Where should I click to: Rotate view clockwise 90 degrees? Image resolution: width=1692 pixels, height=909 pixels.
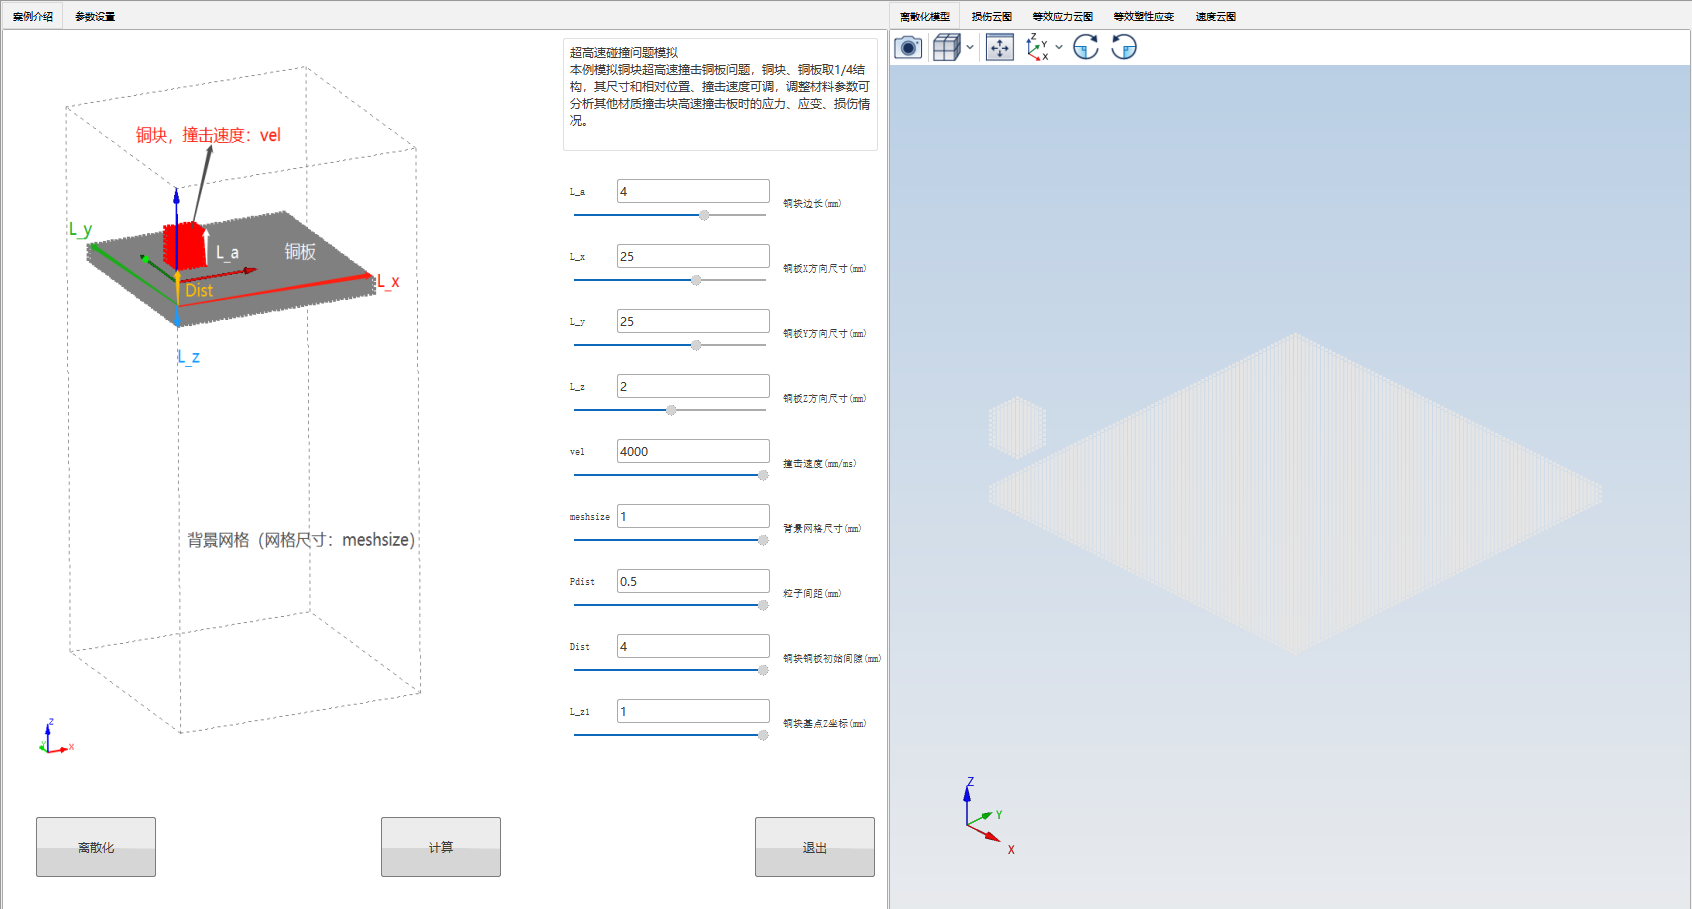[x=1086, y=47]
